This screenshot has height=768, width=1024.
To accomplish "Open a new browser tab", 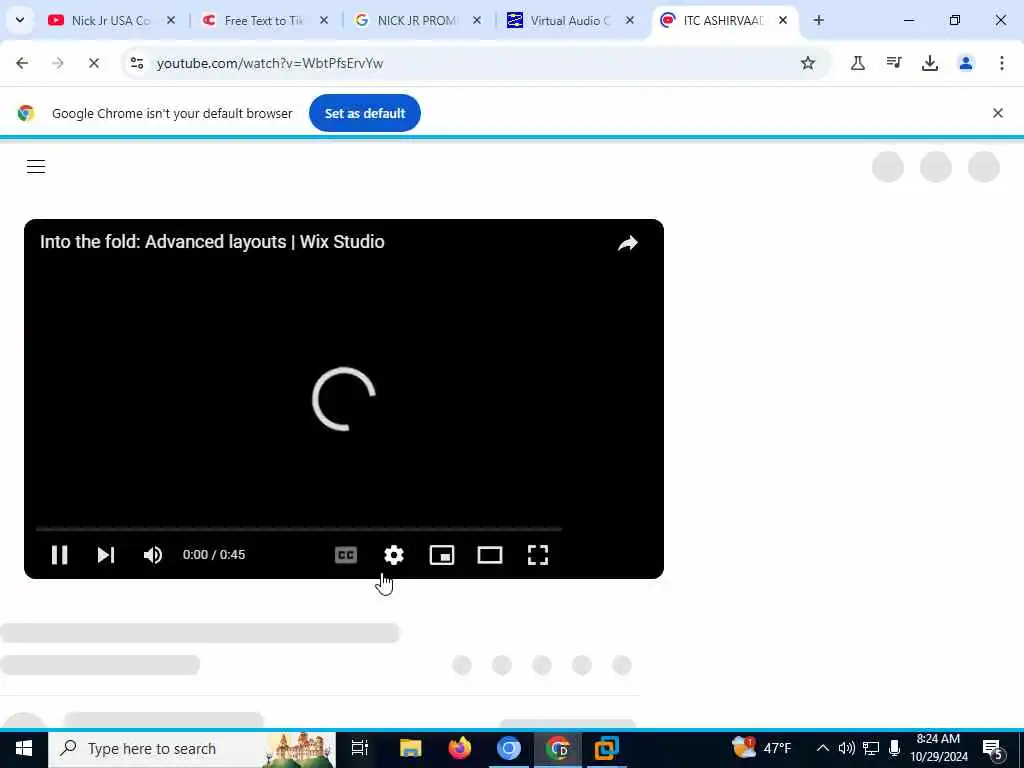I will [818, 20].
